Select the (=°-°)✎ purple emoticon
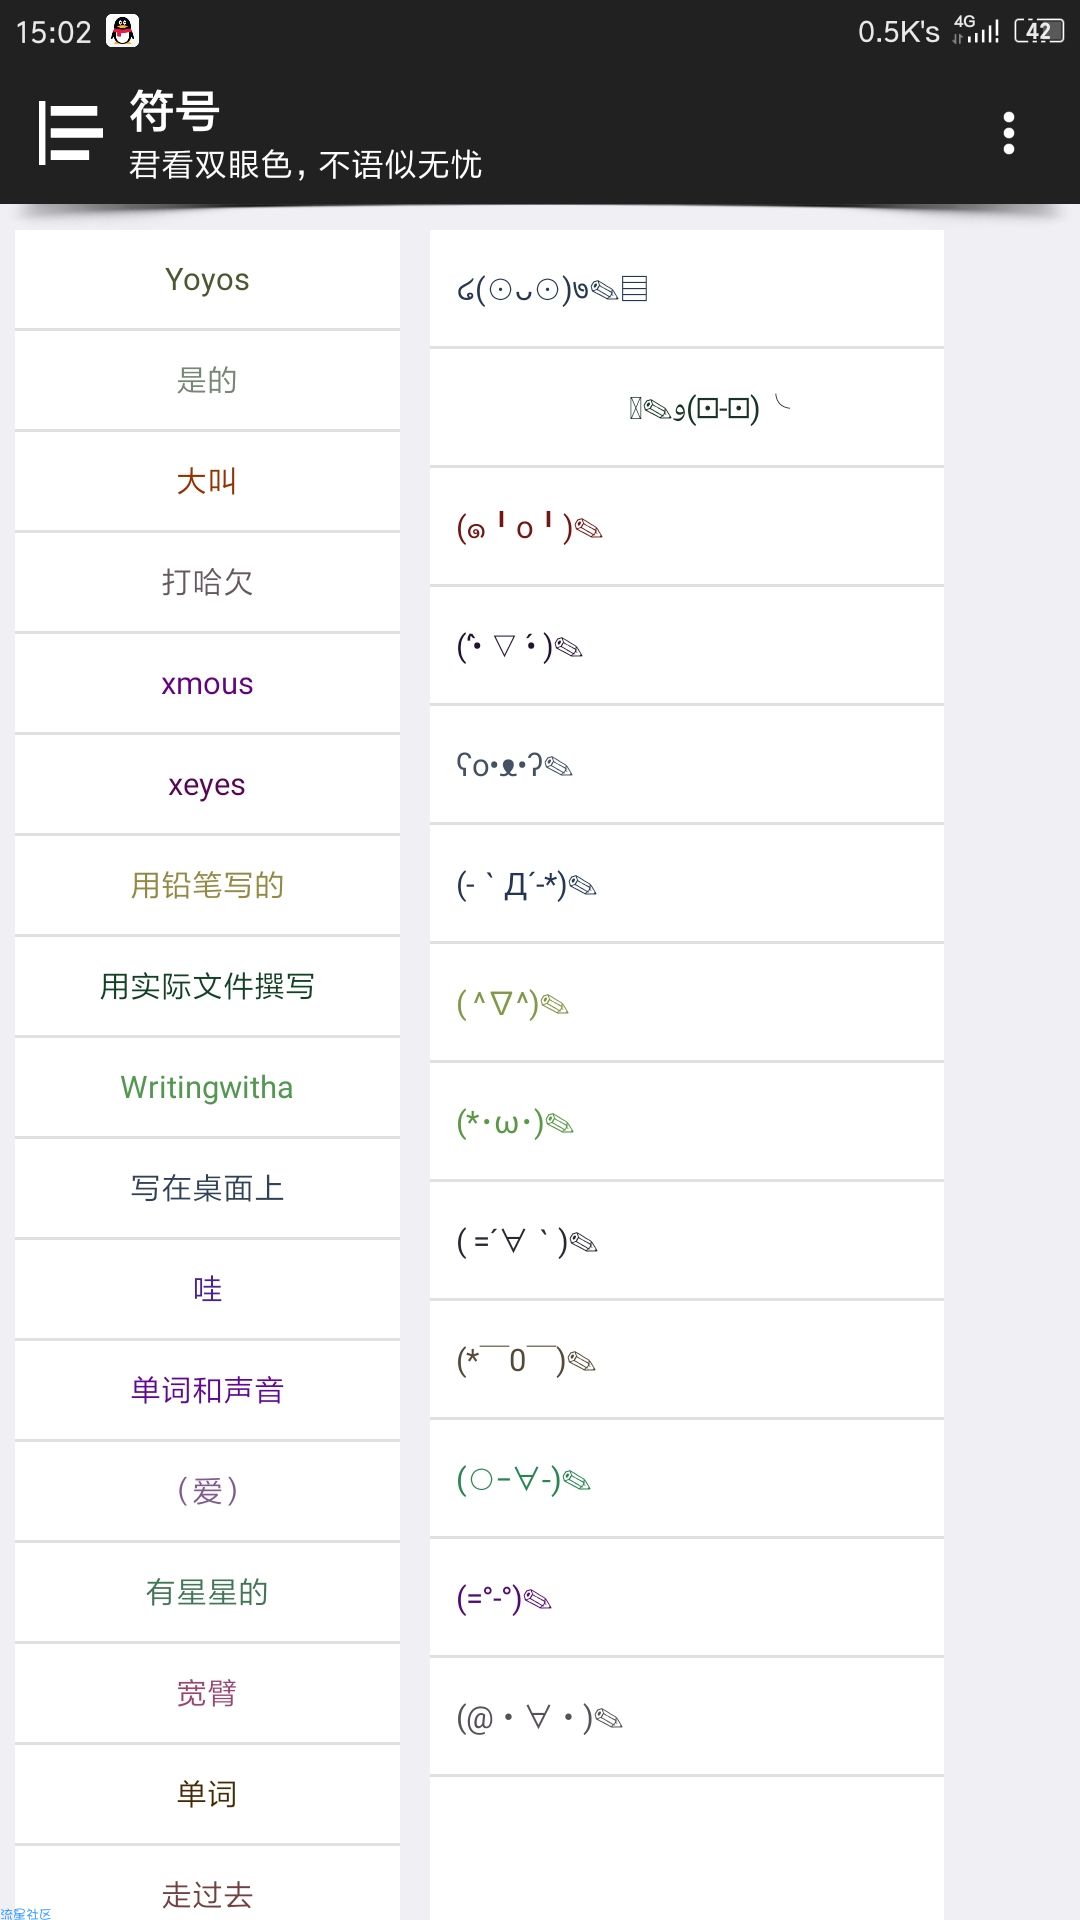The image size is (1080, 1920). (x=687, y=1598)
